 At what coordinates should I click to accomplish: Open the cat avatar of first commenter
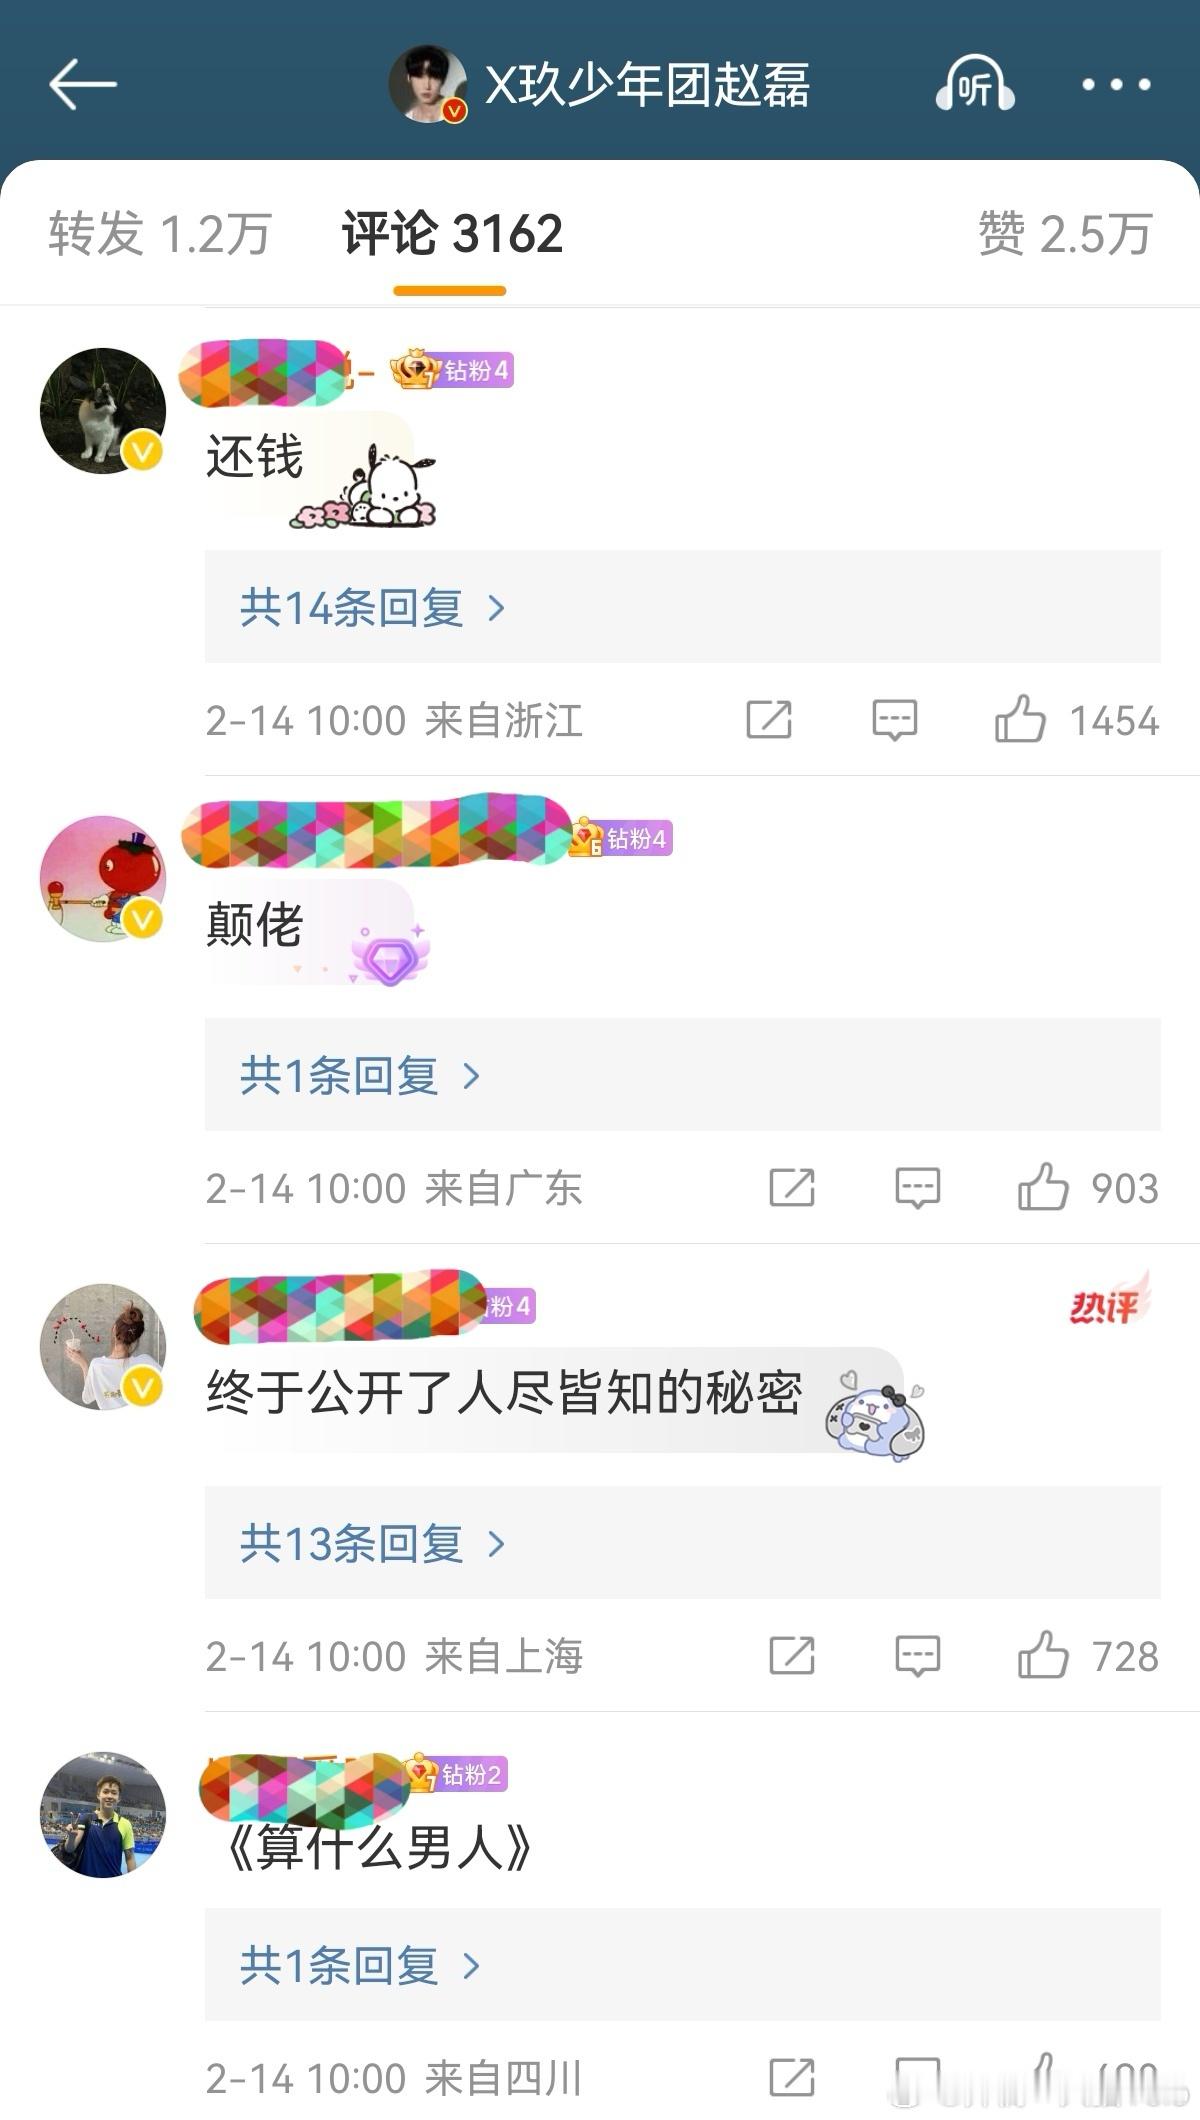click(103, 410)
